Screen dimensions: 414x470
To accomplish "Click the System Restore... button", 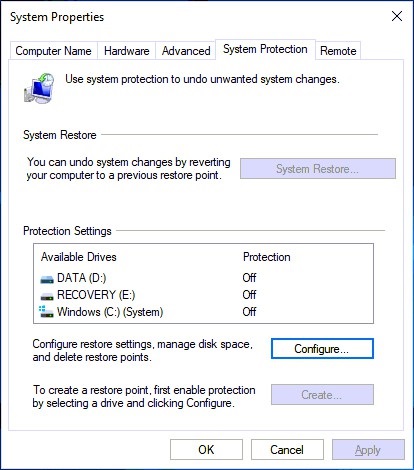I will 318,169.
